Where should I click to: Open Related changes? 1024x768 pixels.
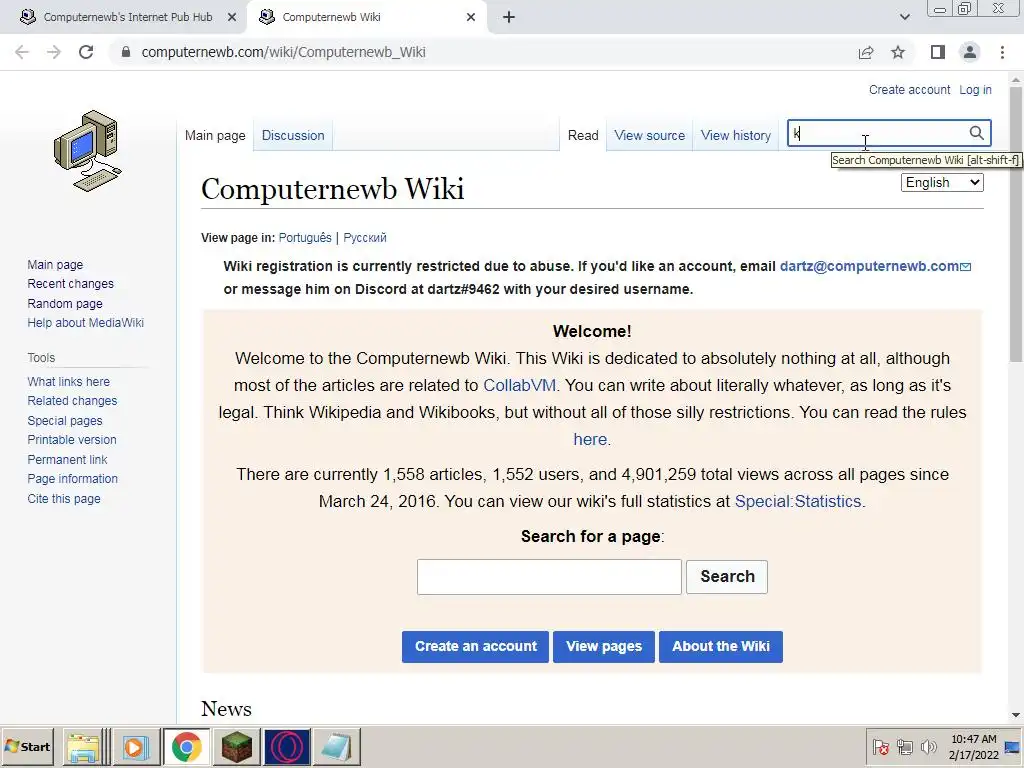[x=72, y=400]
